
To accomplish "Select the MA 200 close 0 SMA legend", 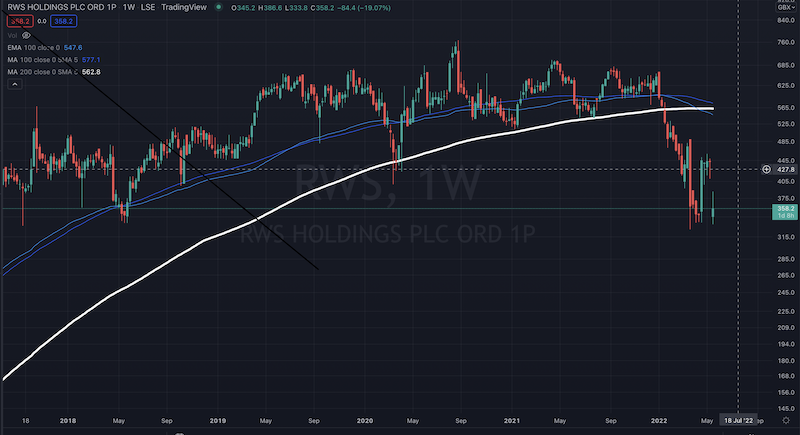I will (x=43, y=72).
